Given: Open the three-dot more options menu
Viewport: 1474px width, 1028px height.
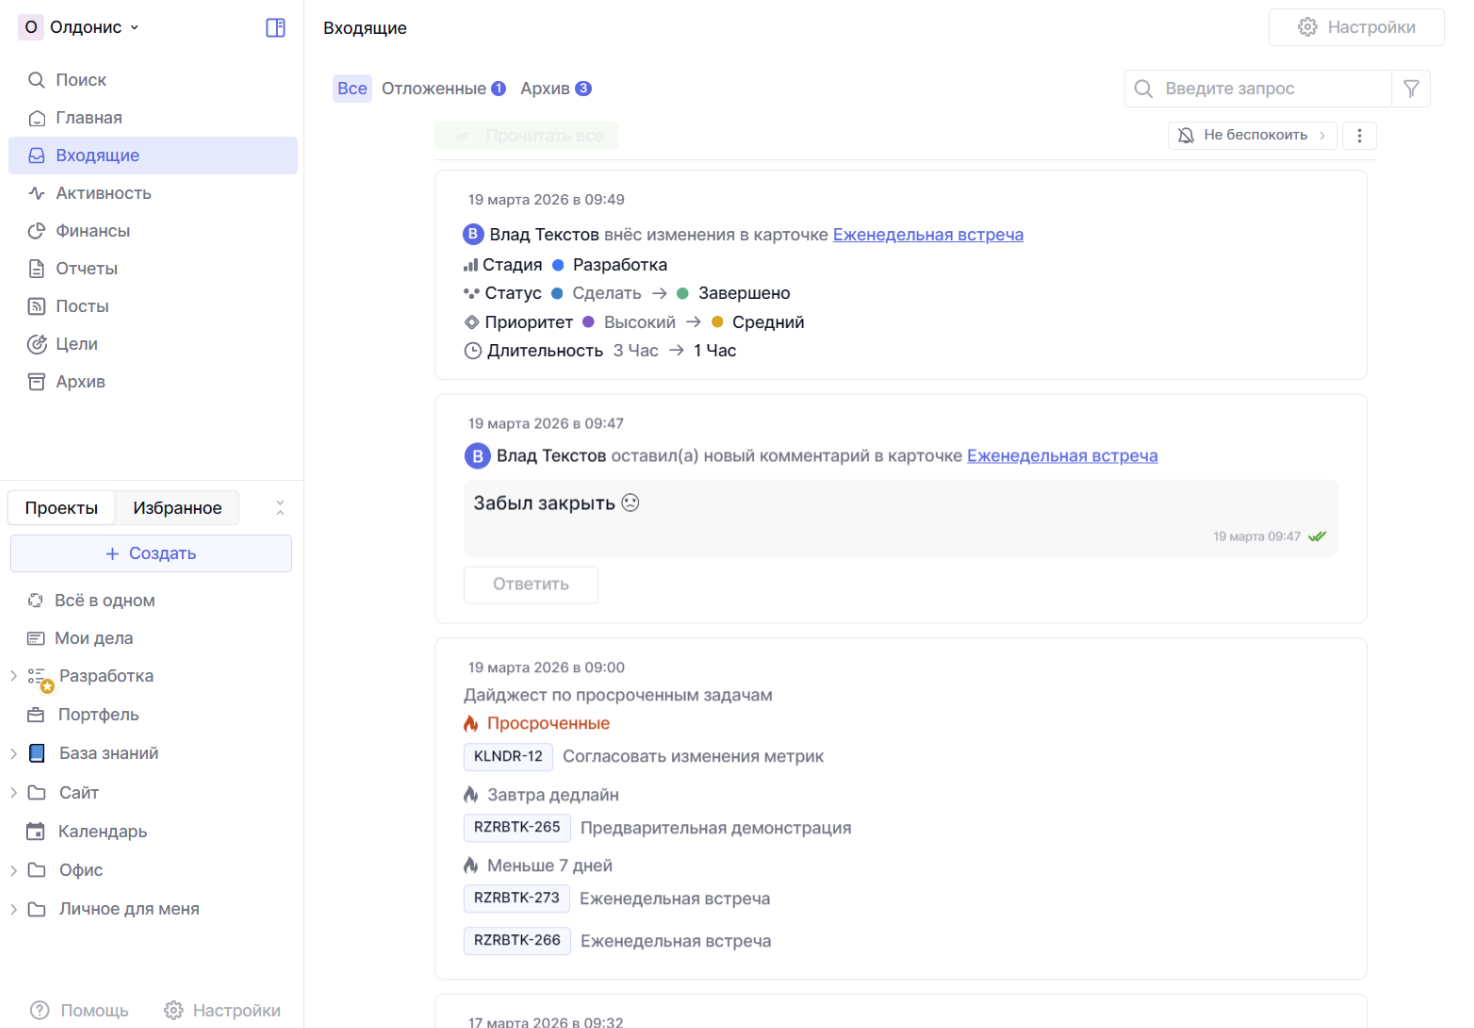Looking at the screenshot, I should (1359, 136).
